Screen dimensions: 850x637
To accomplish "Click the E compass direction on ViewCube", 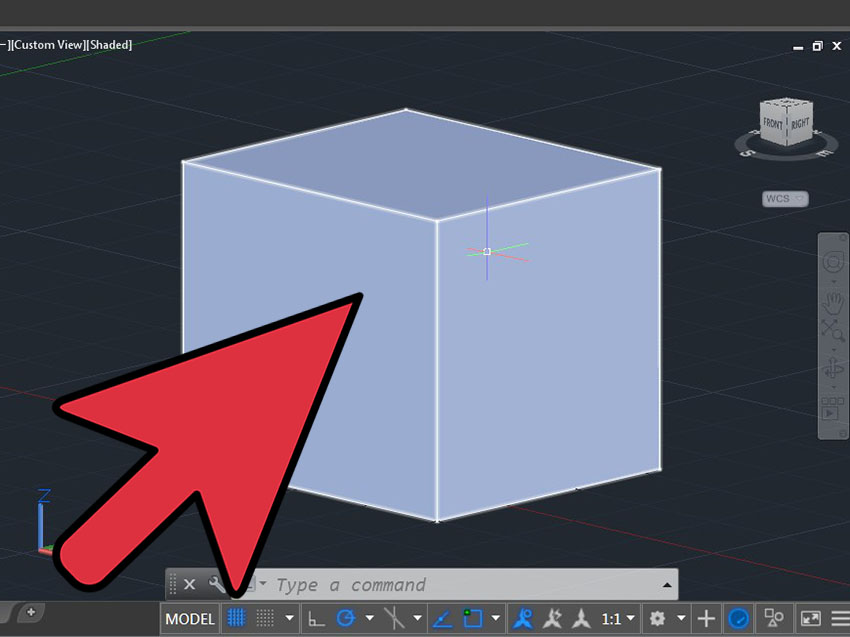I will [x=825, y=153].
